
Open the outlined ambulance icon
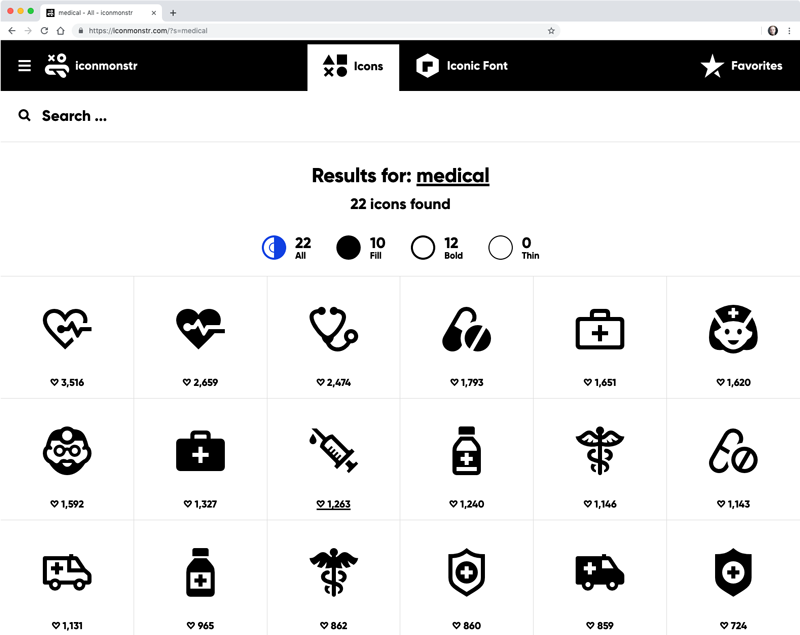point(67,572)
